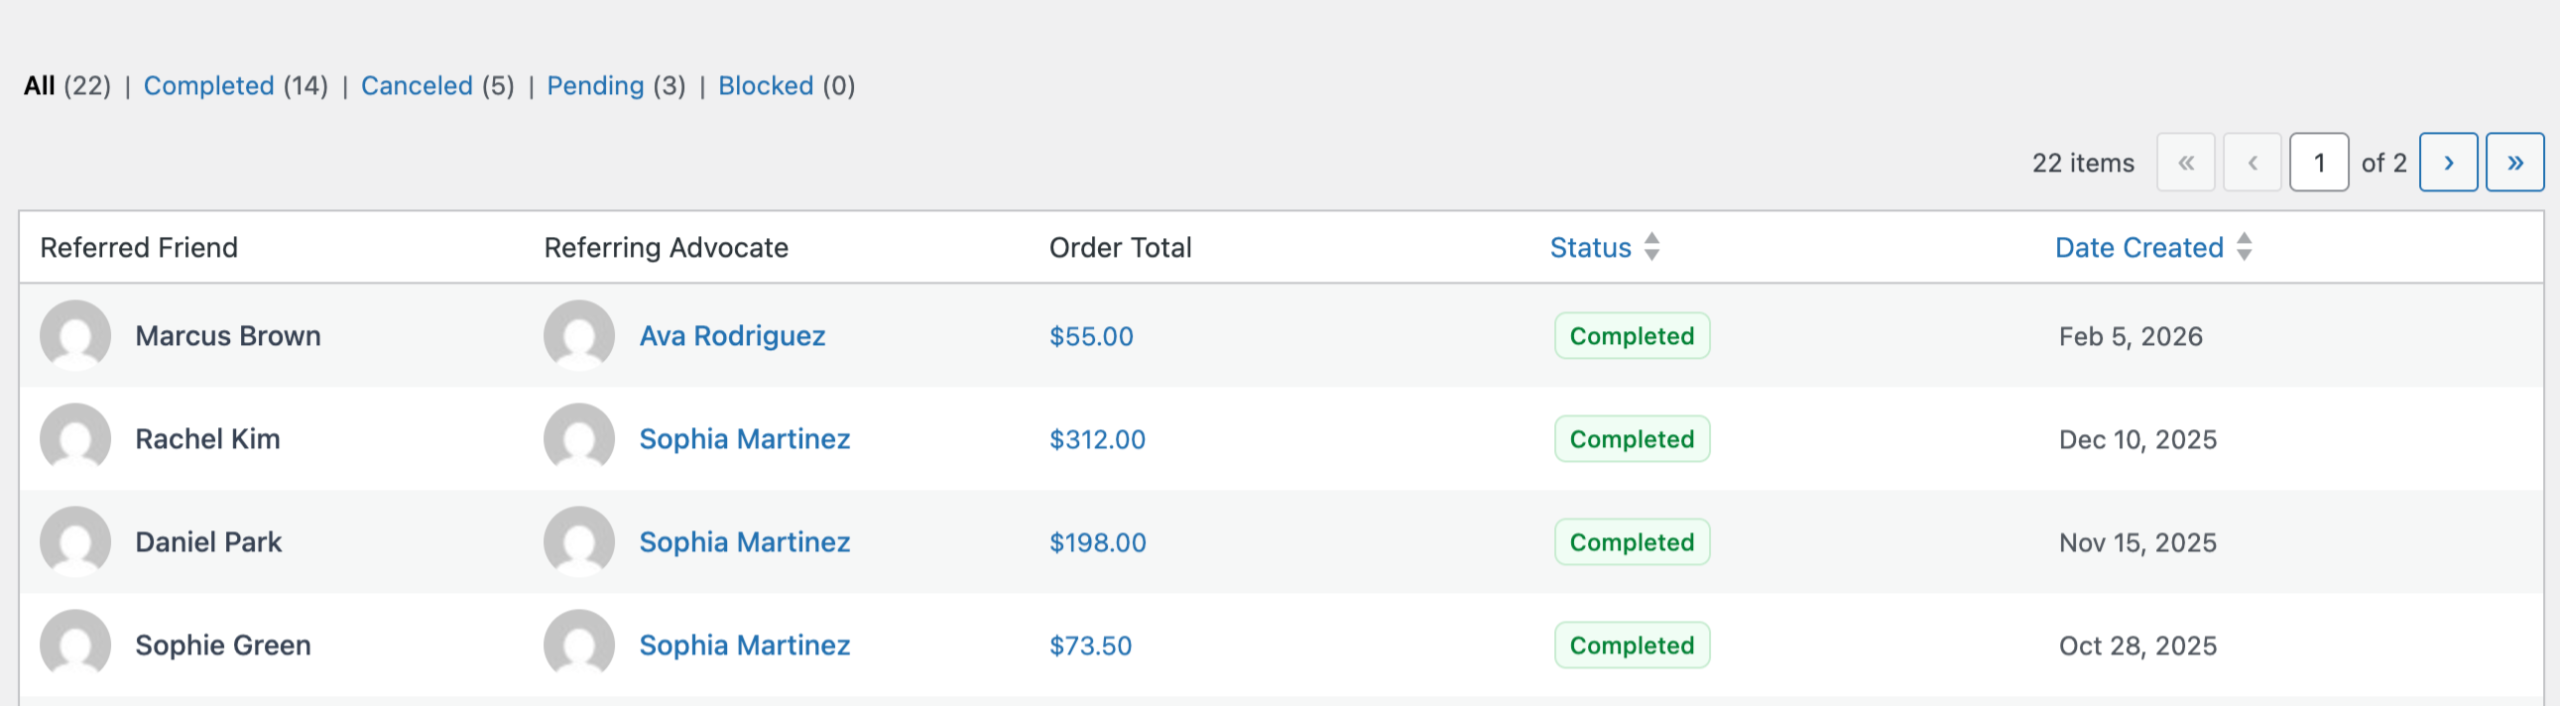
Task: Toggle the Status sort arrows
Action: (1652, 247)
